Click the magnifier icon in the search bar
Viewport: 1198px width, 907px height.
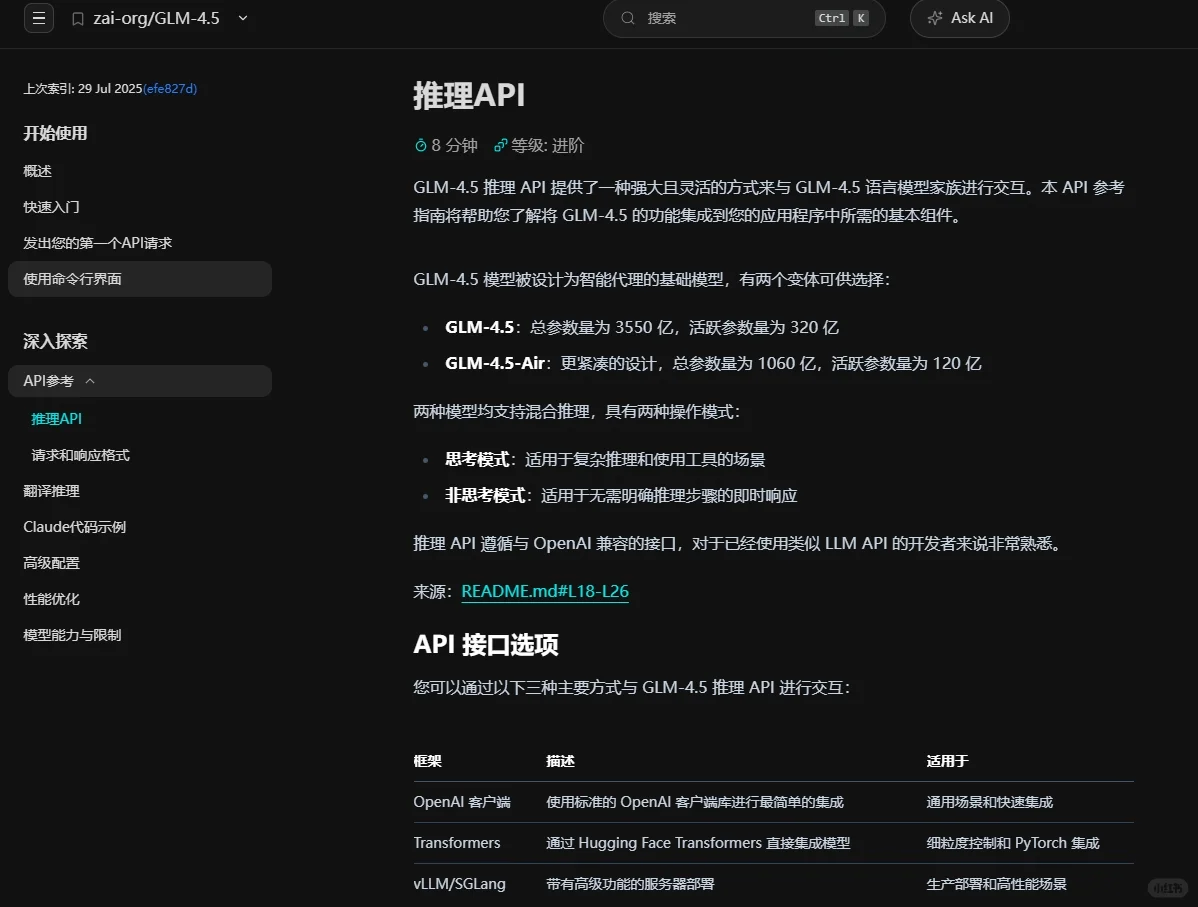pos(626,18)
